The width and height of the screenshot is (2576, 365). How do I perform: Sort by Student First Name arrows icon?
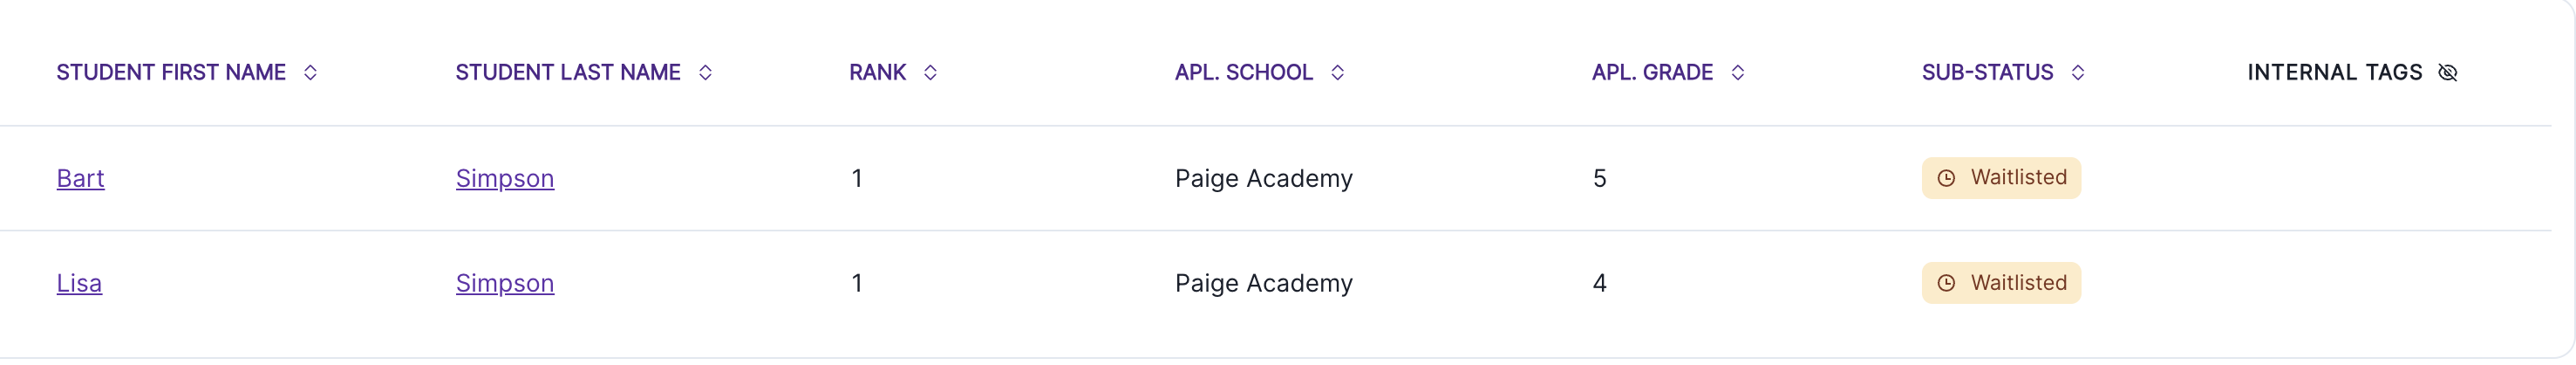(310, 72)
